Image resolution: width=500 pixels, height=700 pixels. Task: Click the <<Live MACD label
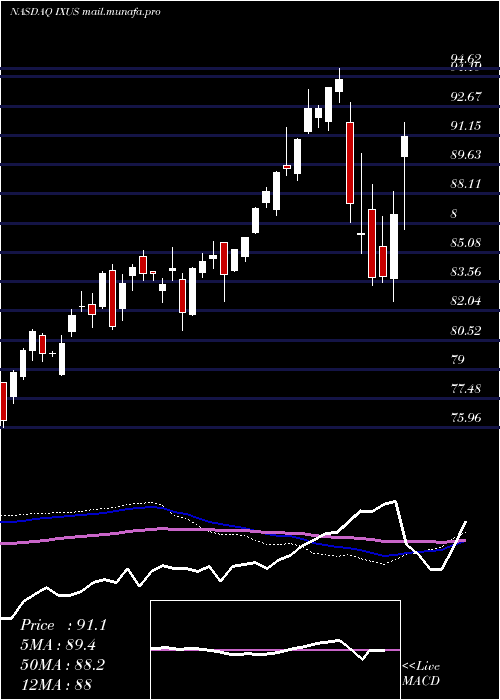[421, 674]
